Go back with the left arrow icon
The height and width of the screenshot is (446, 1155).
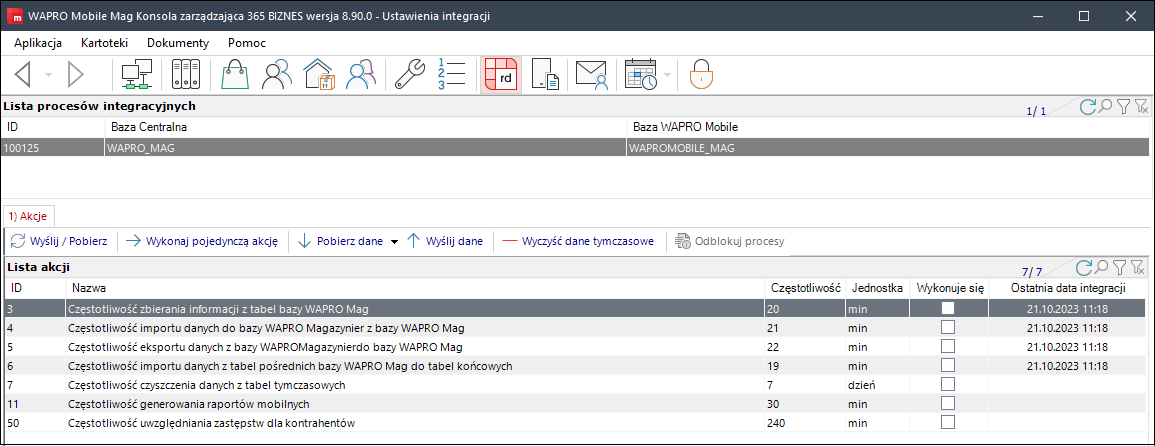(x=23, y=74)
